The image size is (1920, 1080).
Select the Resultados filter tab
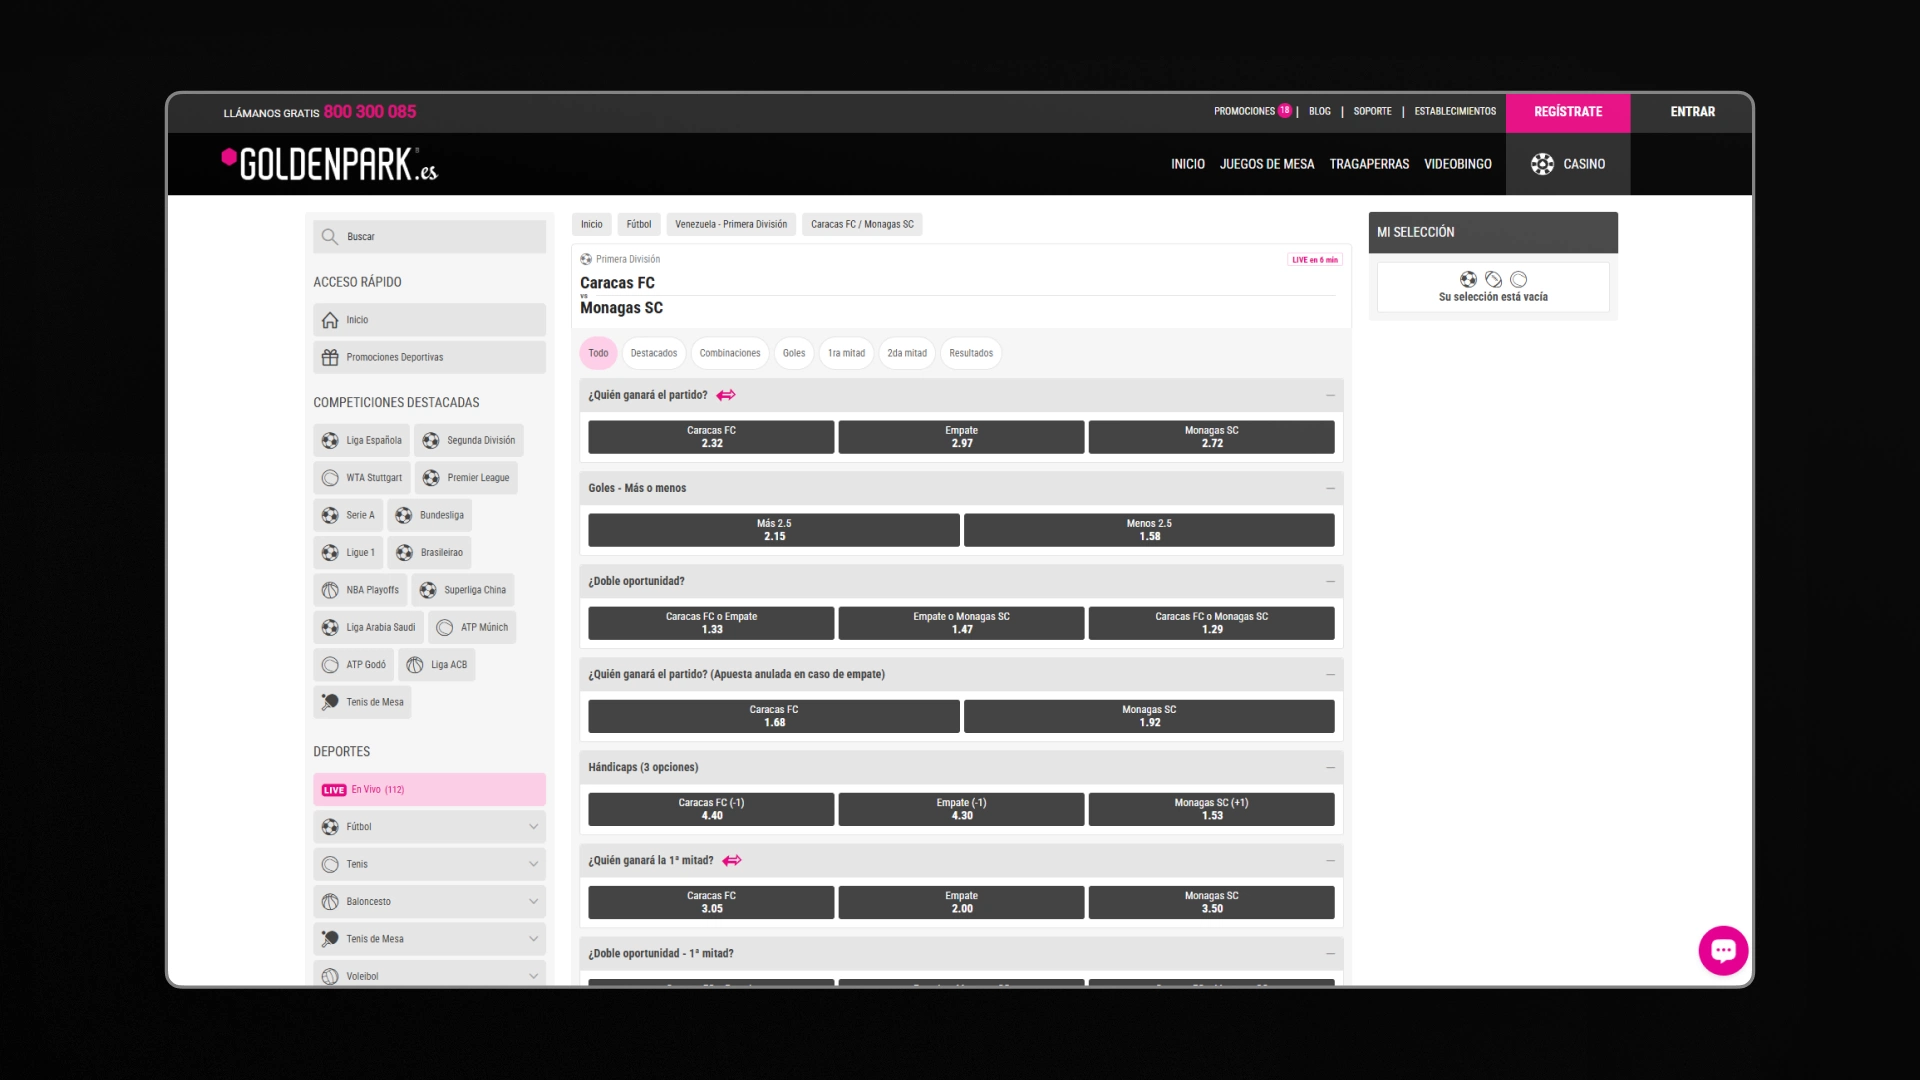(x=971, y=353)
